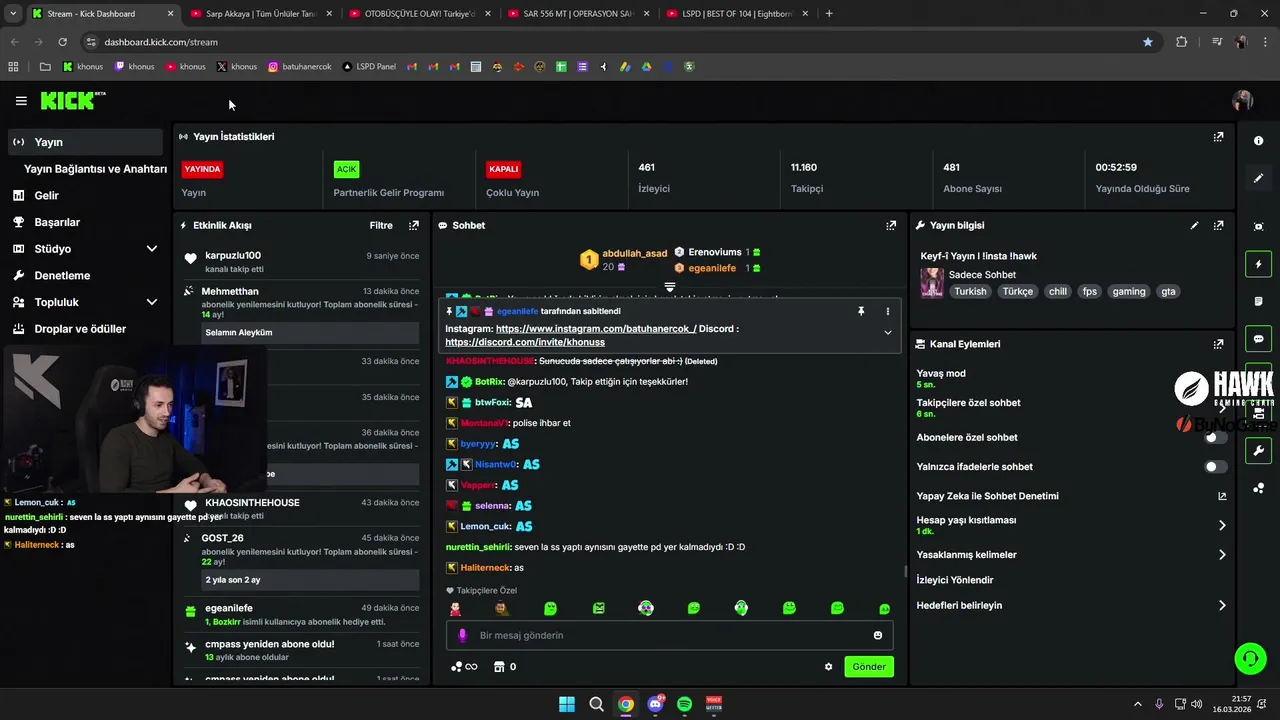Image resolution: width=1280 pixels, height=720 pixels.
Task: Open the chat settings gear beside Gönder
Action: pyautogui.click(x=828, y=667)
